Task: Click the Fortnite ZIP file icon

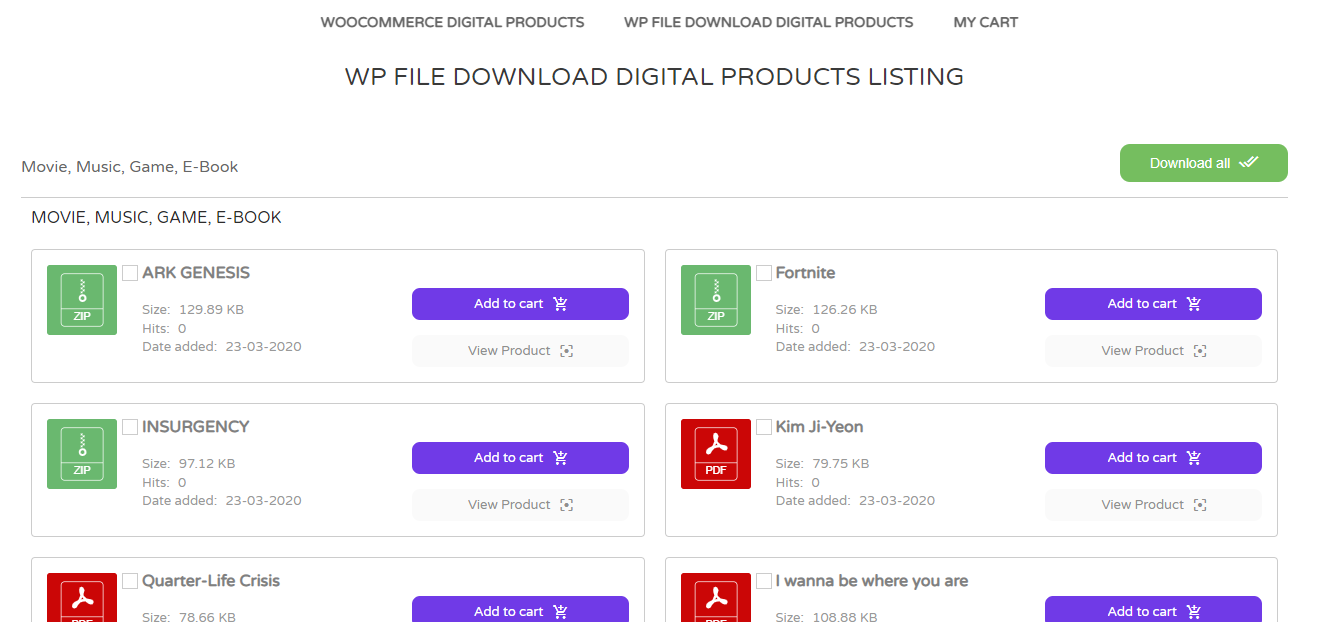Action: (715, 300)
